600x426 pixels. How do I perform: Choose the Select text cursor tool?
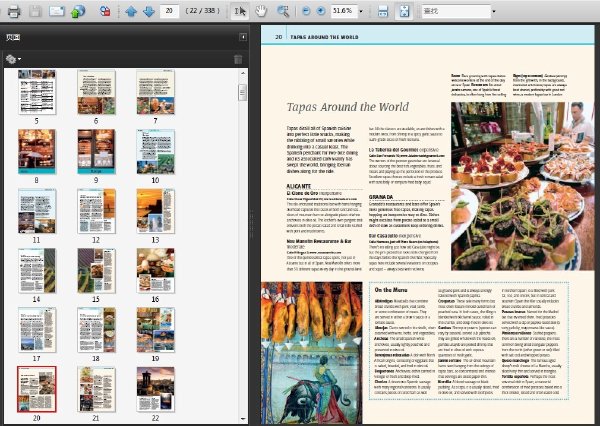[240, 11]
